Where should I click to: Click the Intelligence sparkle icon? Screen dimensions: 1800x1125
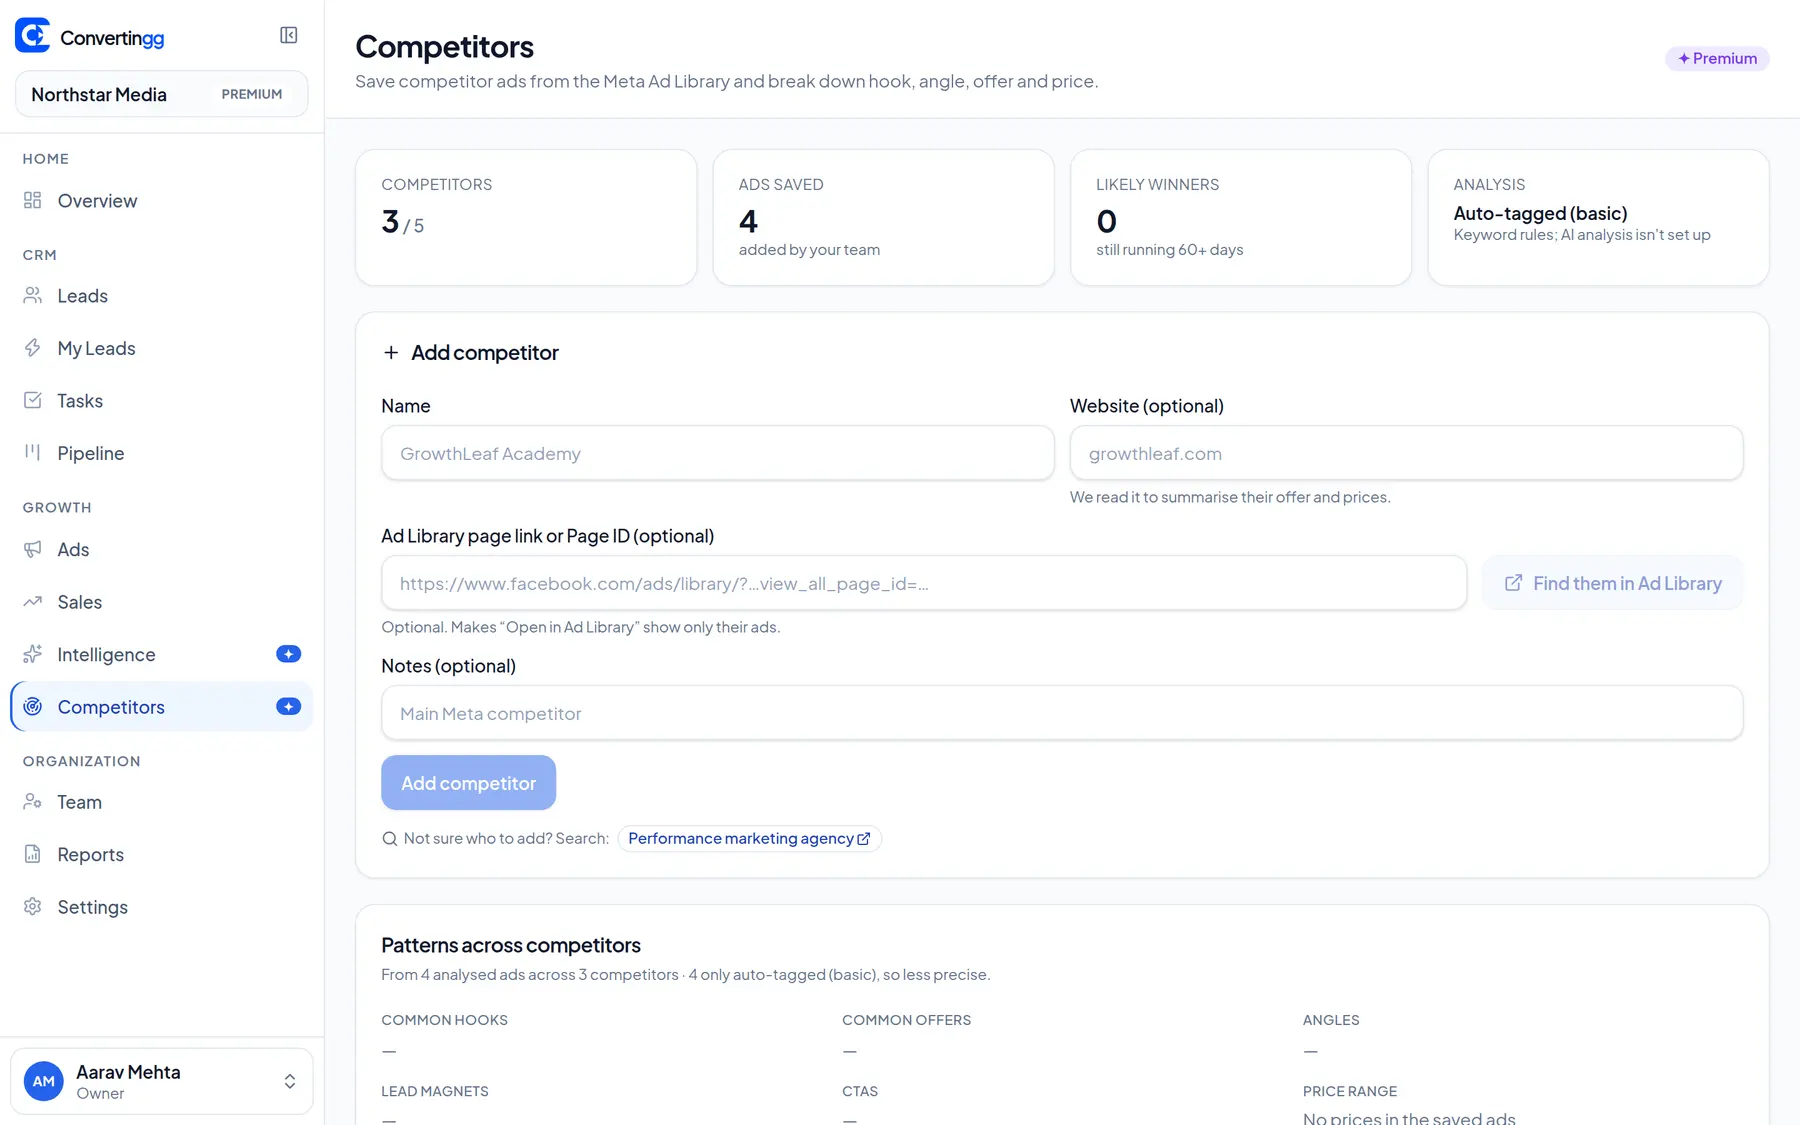(x=33, y=654)
